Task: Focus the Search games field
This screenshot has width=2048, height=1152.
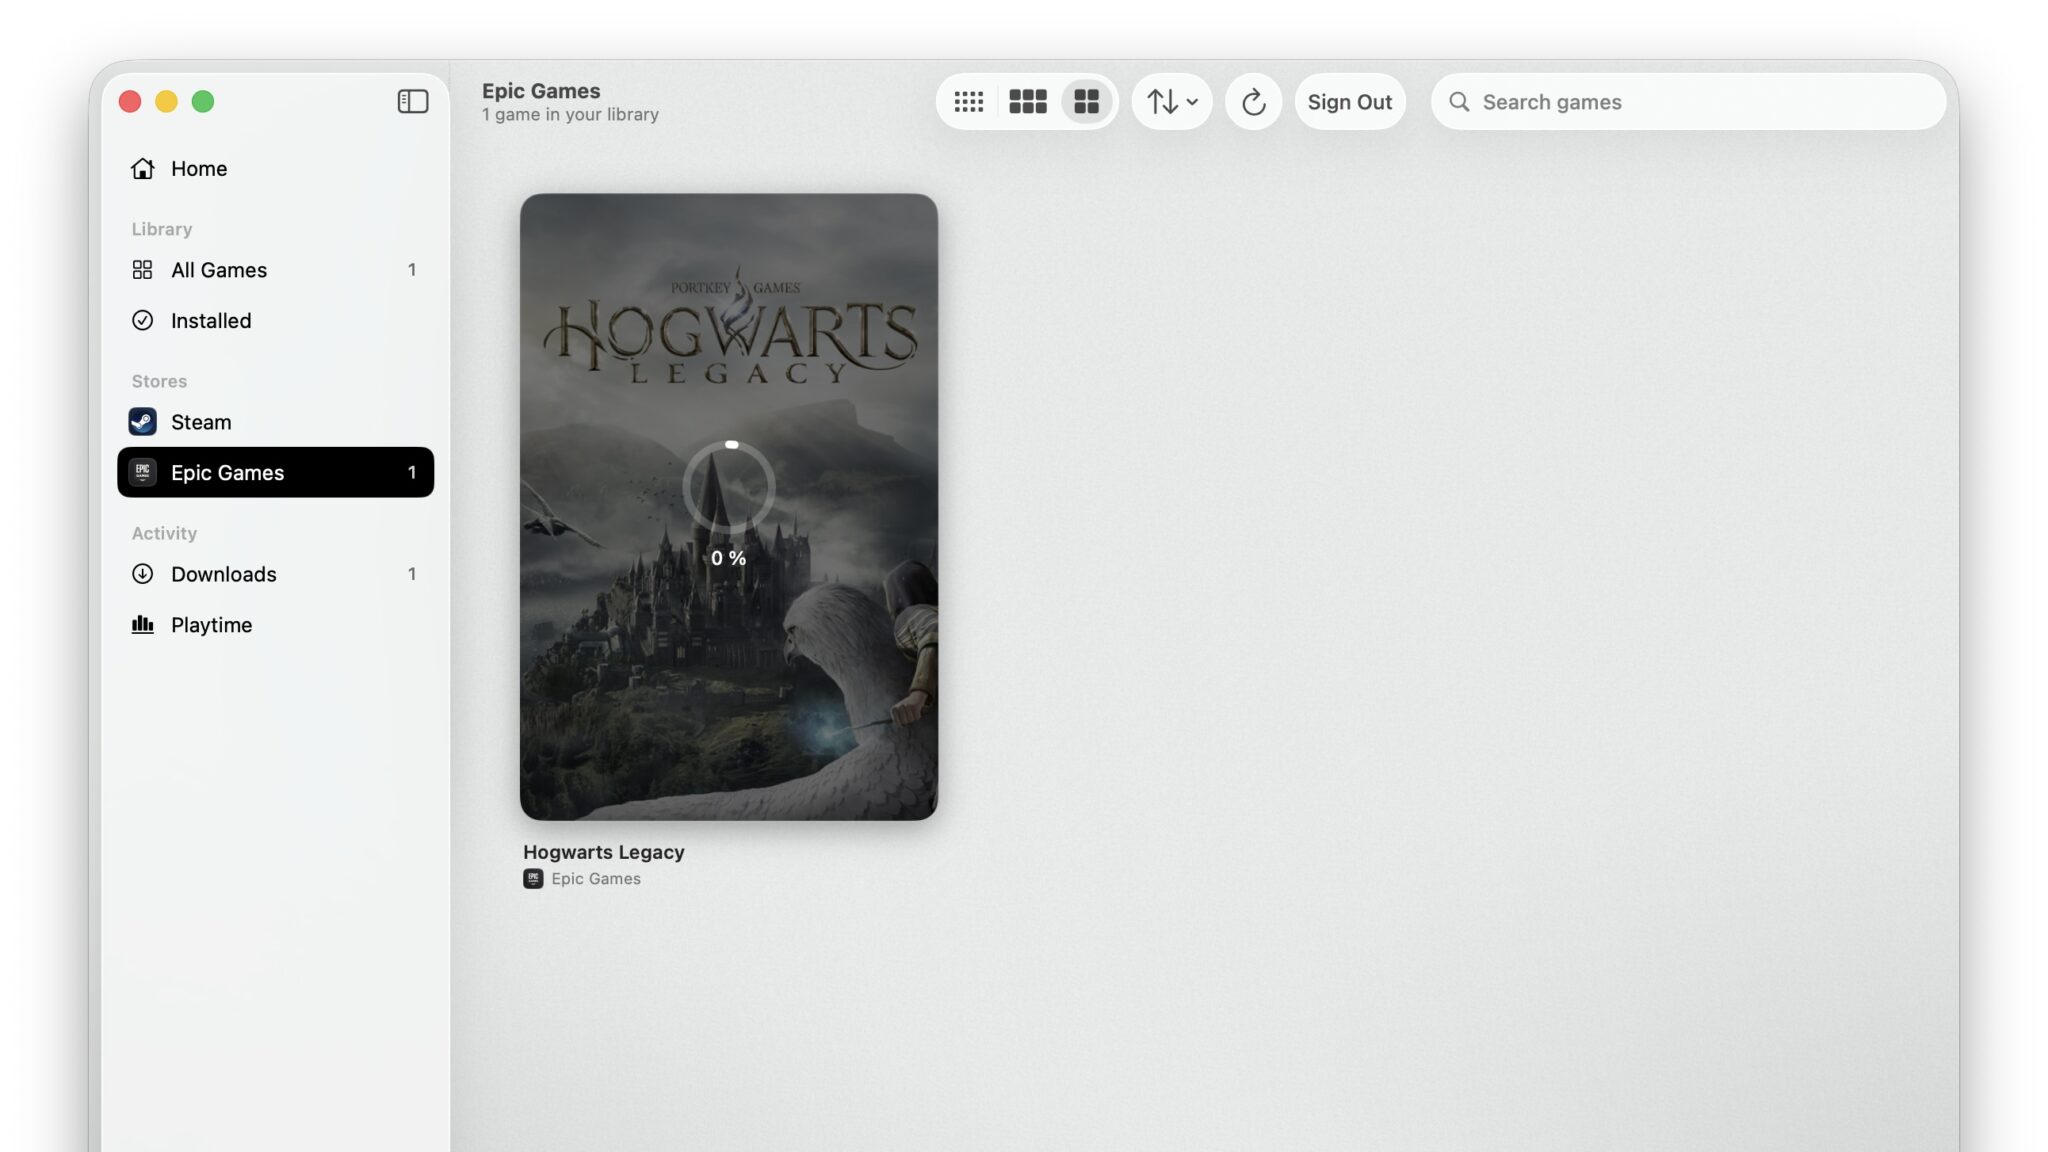Action: (x=1687, y=102)
